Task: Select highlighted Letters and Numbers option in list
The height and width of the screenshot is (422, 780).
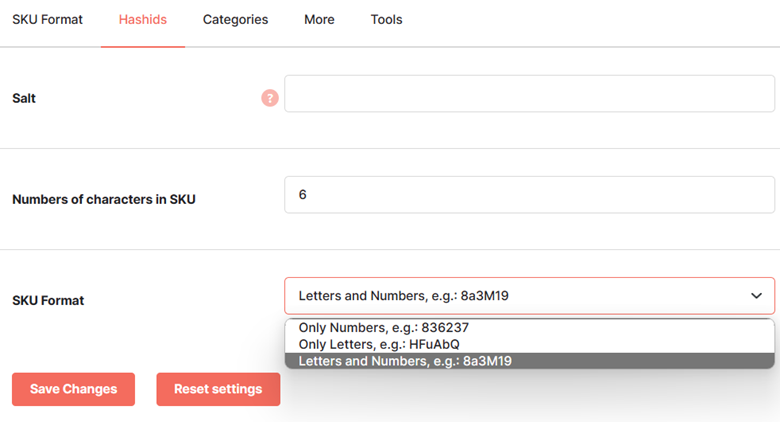Action: pos(529,361)
